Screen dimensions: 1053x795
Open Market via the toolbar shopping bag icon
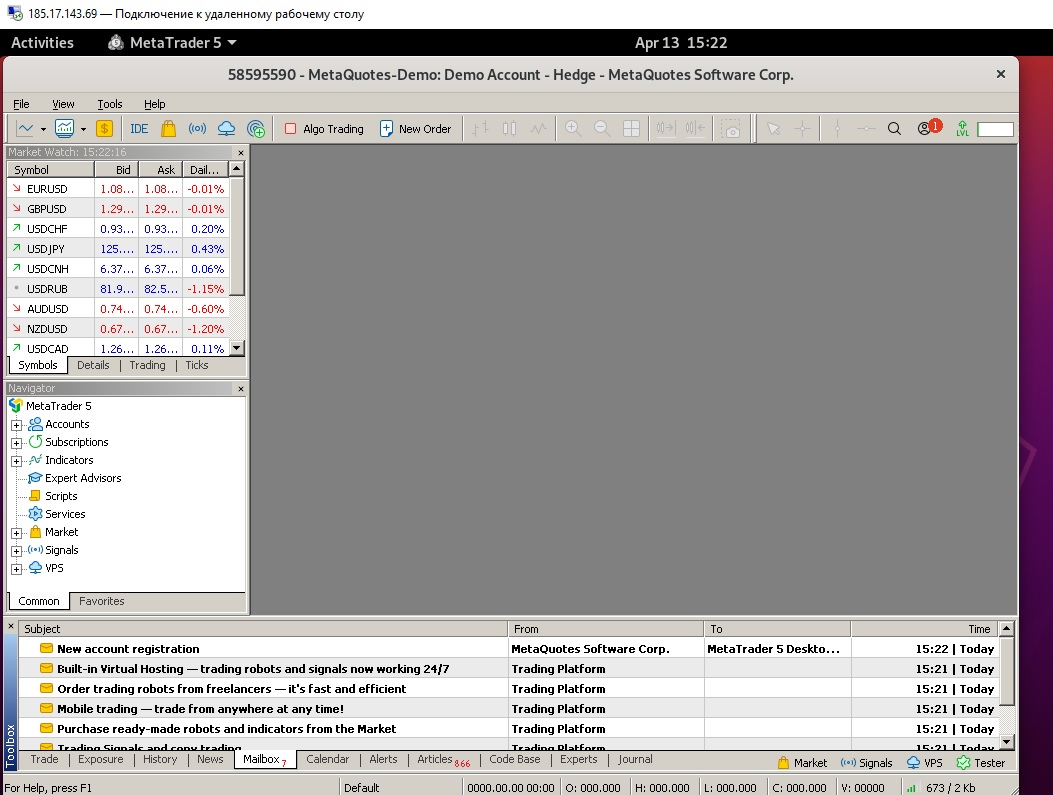pos(168,128)
